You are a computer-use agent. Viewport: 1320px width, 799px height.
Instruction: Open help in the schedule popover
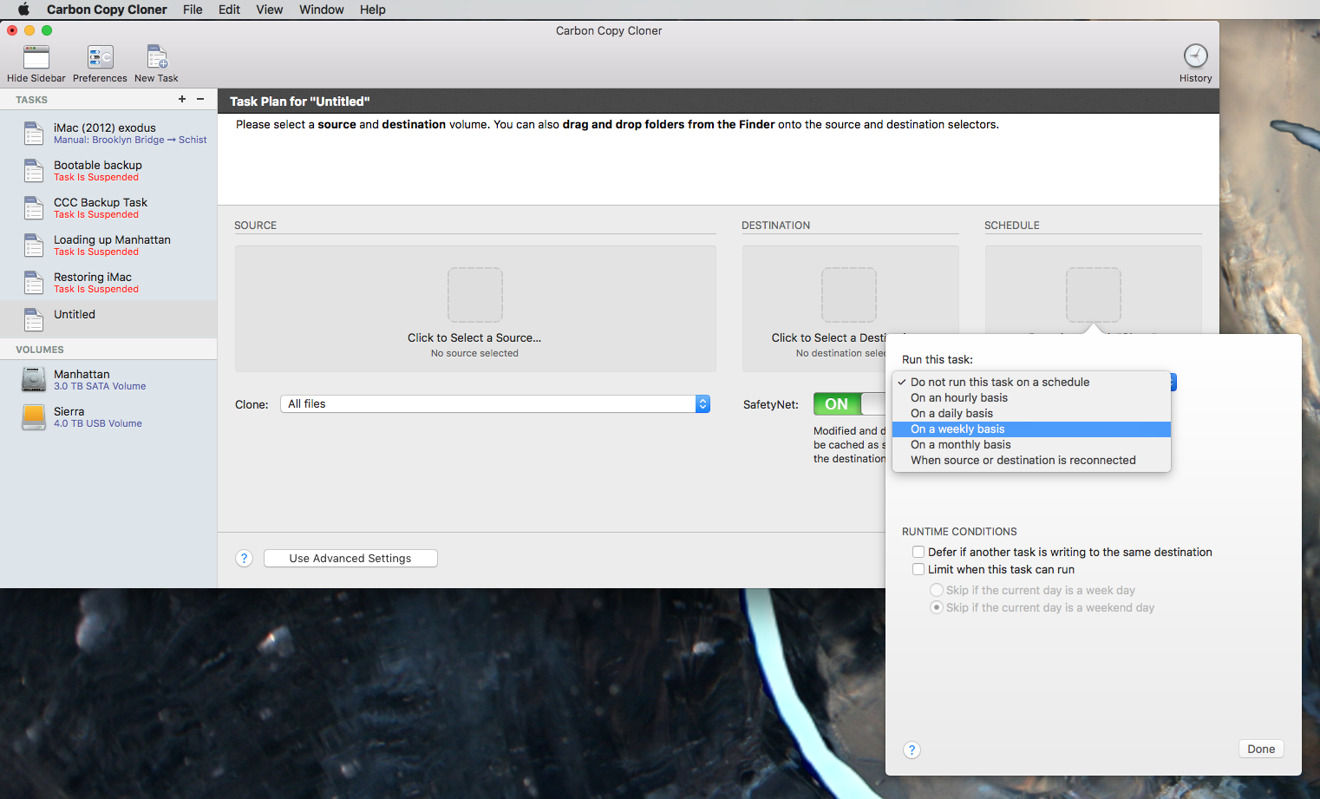(912, 750)
